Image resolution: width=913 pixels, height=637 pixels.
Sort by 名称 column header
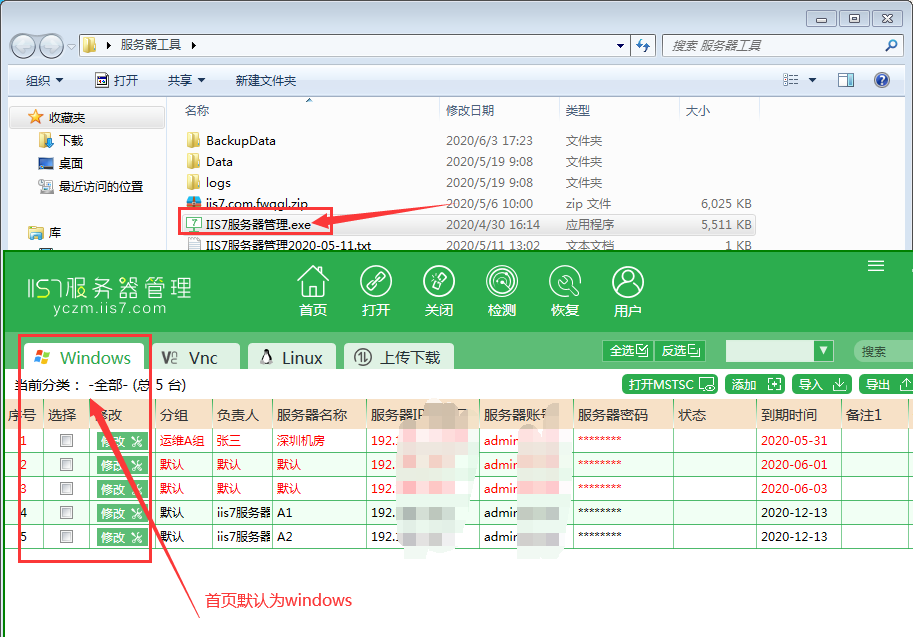point(197,111)
